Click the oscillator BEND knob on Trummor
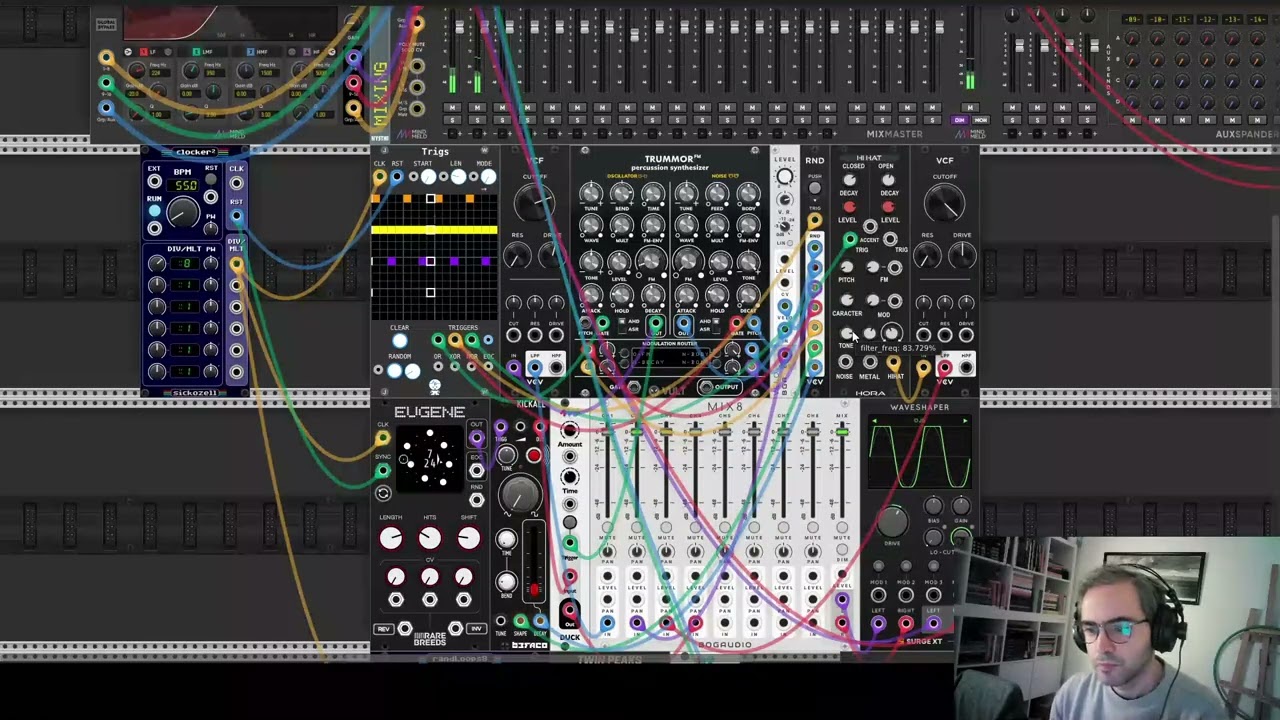This screenshot has height=720, width=1280. pos(621,194)
